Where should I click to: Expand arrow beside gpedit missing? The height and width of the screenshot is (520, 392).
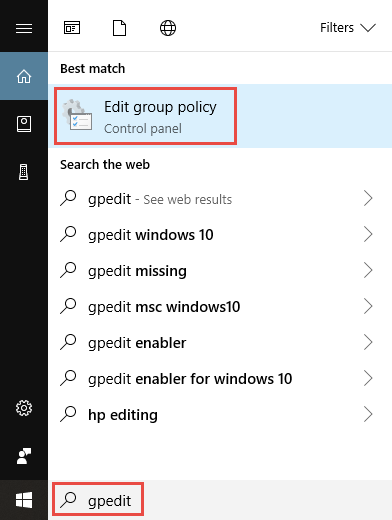click(x=368, y=270)
